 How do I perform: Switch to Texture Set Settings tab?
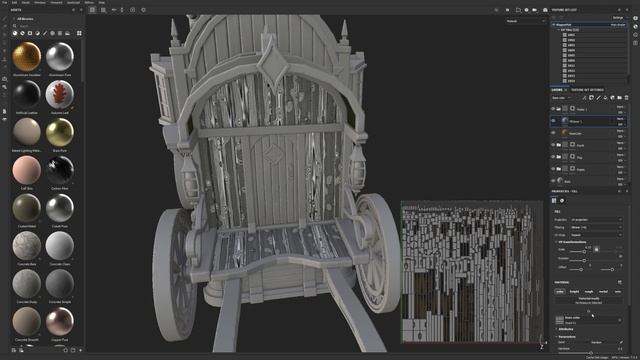[587, 90]
